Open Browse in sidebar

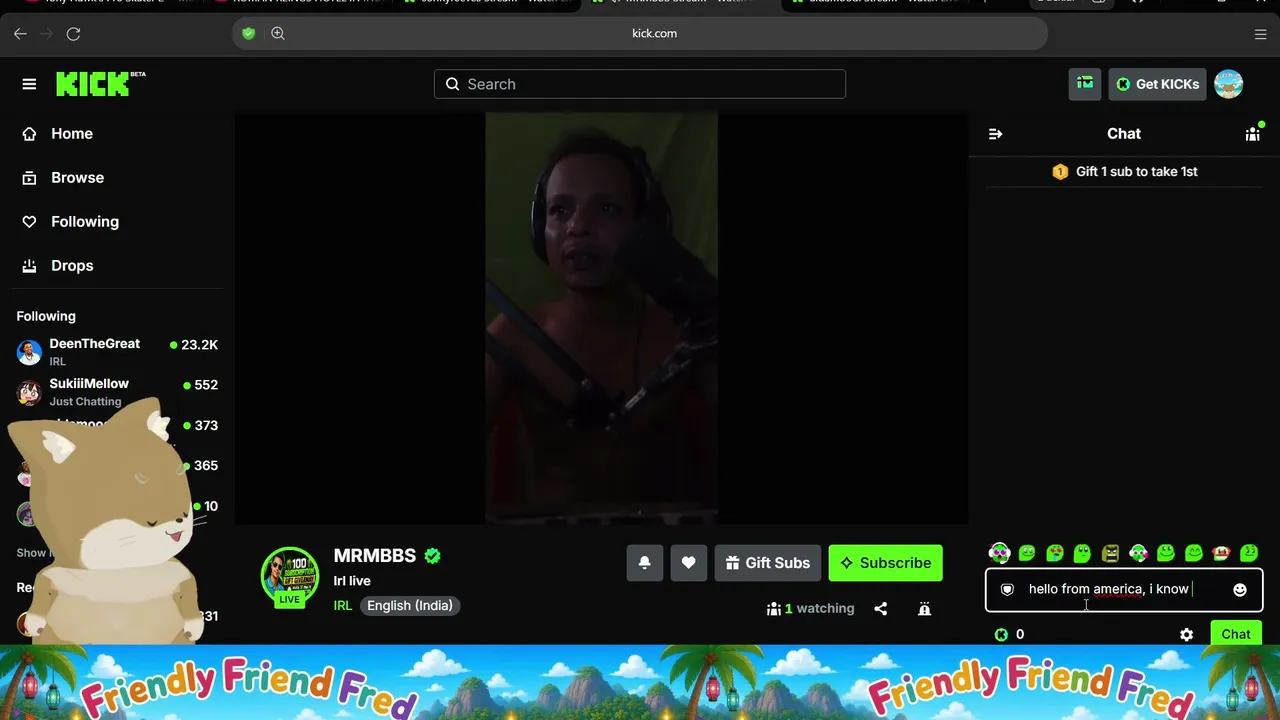78,178
